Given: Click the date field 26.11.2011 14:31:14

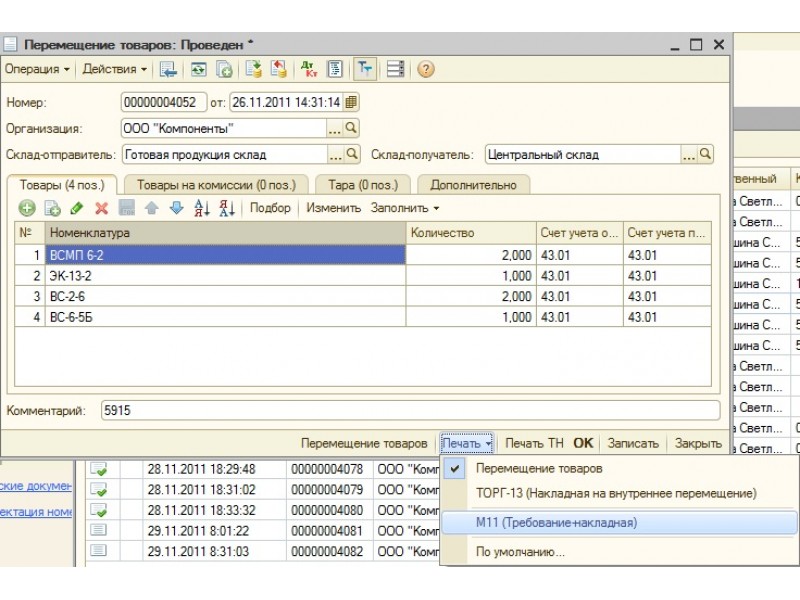Looking at the screenshot, I should 287,102.
